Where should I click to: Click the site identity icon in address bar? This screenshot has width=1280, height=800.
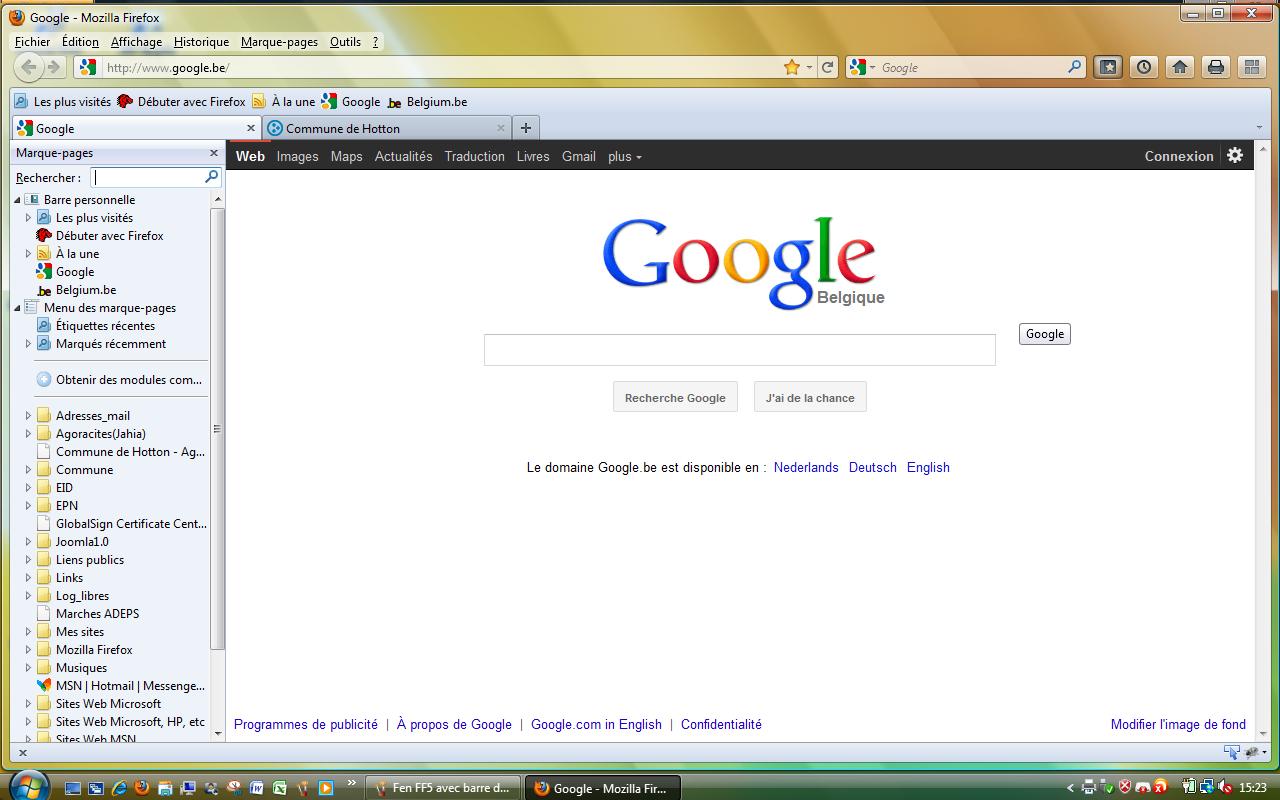tap(87, 67)
